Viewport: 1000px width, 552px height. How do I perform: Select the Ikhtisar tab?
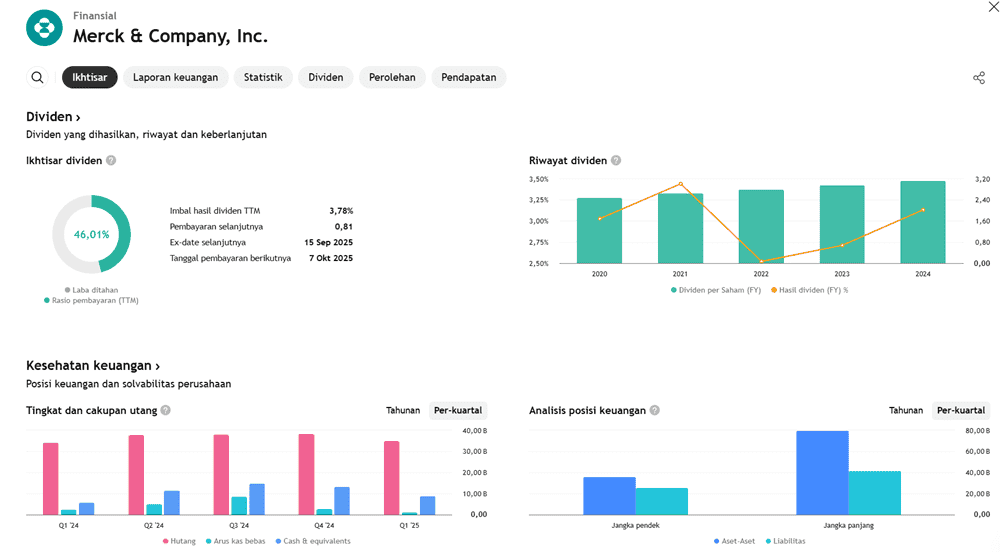90,77
